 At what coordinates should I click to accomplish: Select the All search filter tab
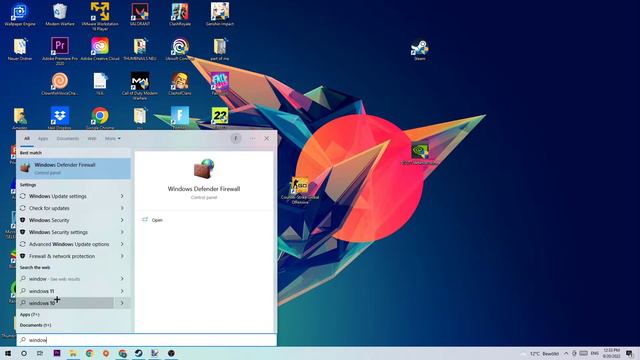27,138
